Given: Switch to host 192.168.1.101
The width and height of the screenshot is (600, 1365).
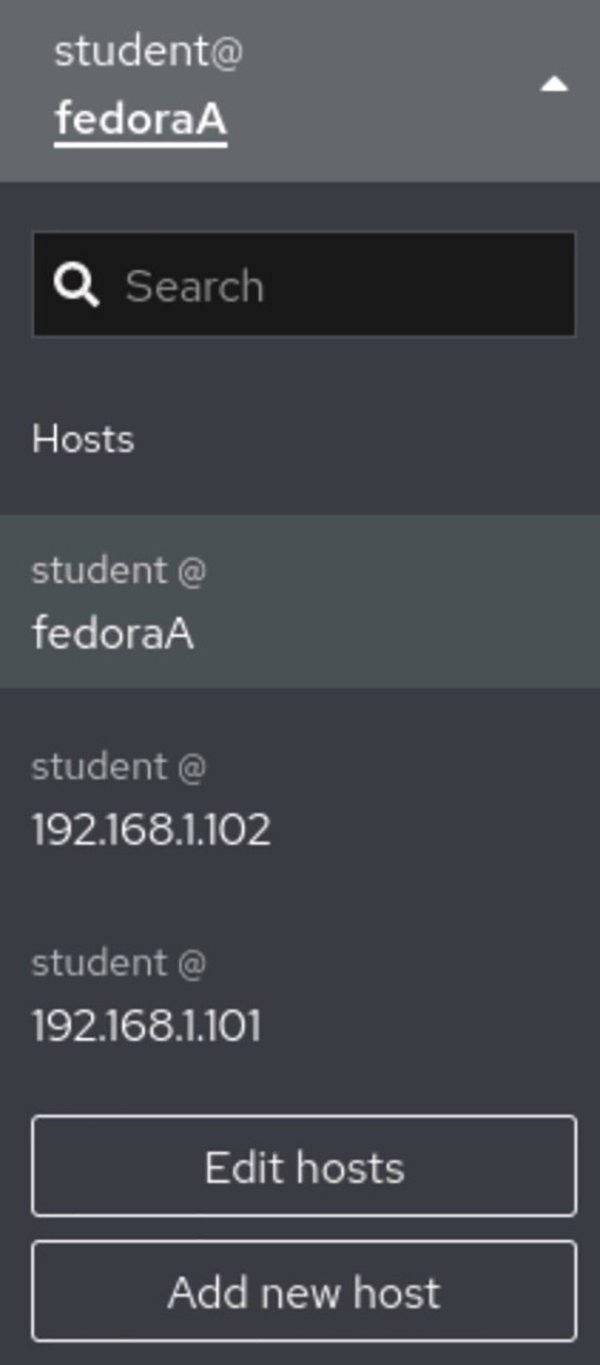Looking at the screenshot, I should 146,1025.
